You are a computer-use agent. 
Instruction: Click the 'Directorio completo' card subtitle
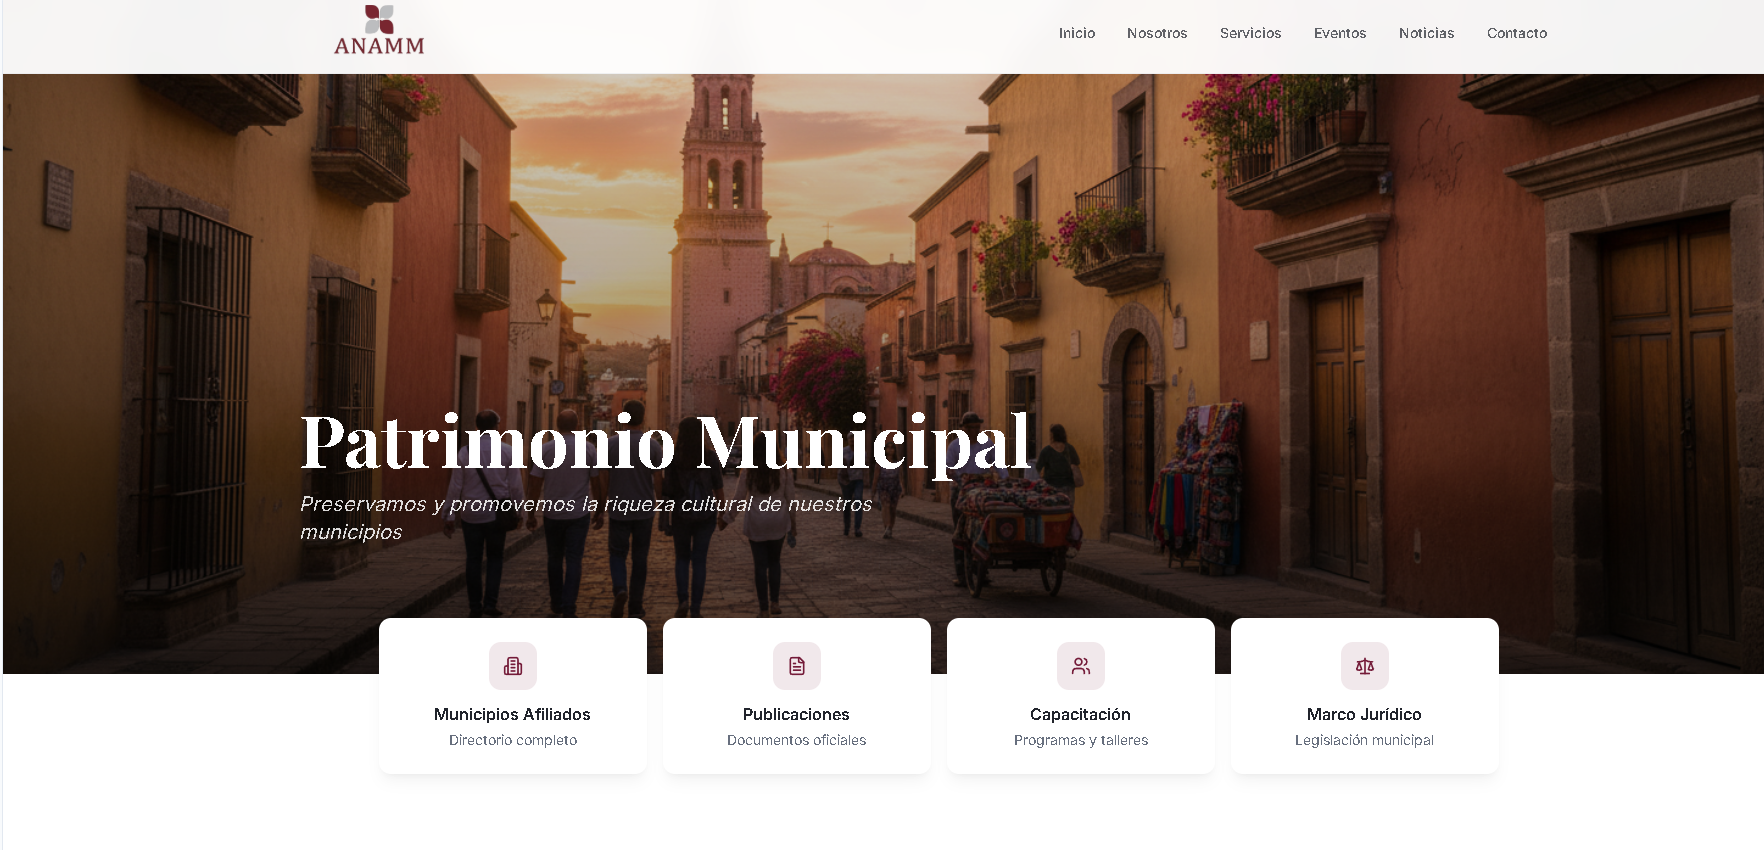pyautogui.click(x=513, y=740)
